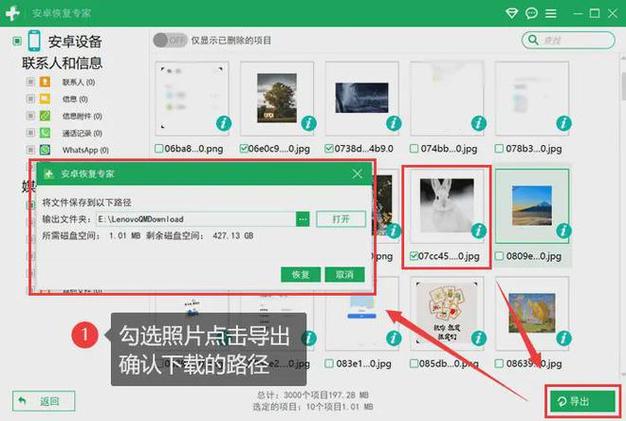This screenshot has height=421, width=626.
Task: Click the output folder path field
Action: 196,219
